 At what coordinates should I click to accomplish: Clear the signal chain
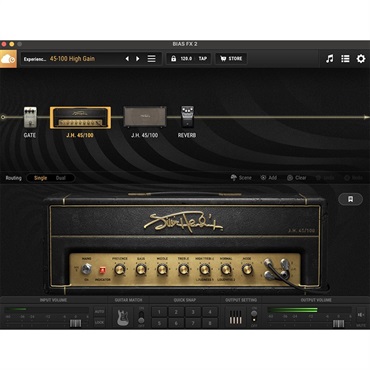[297, 178]
